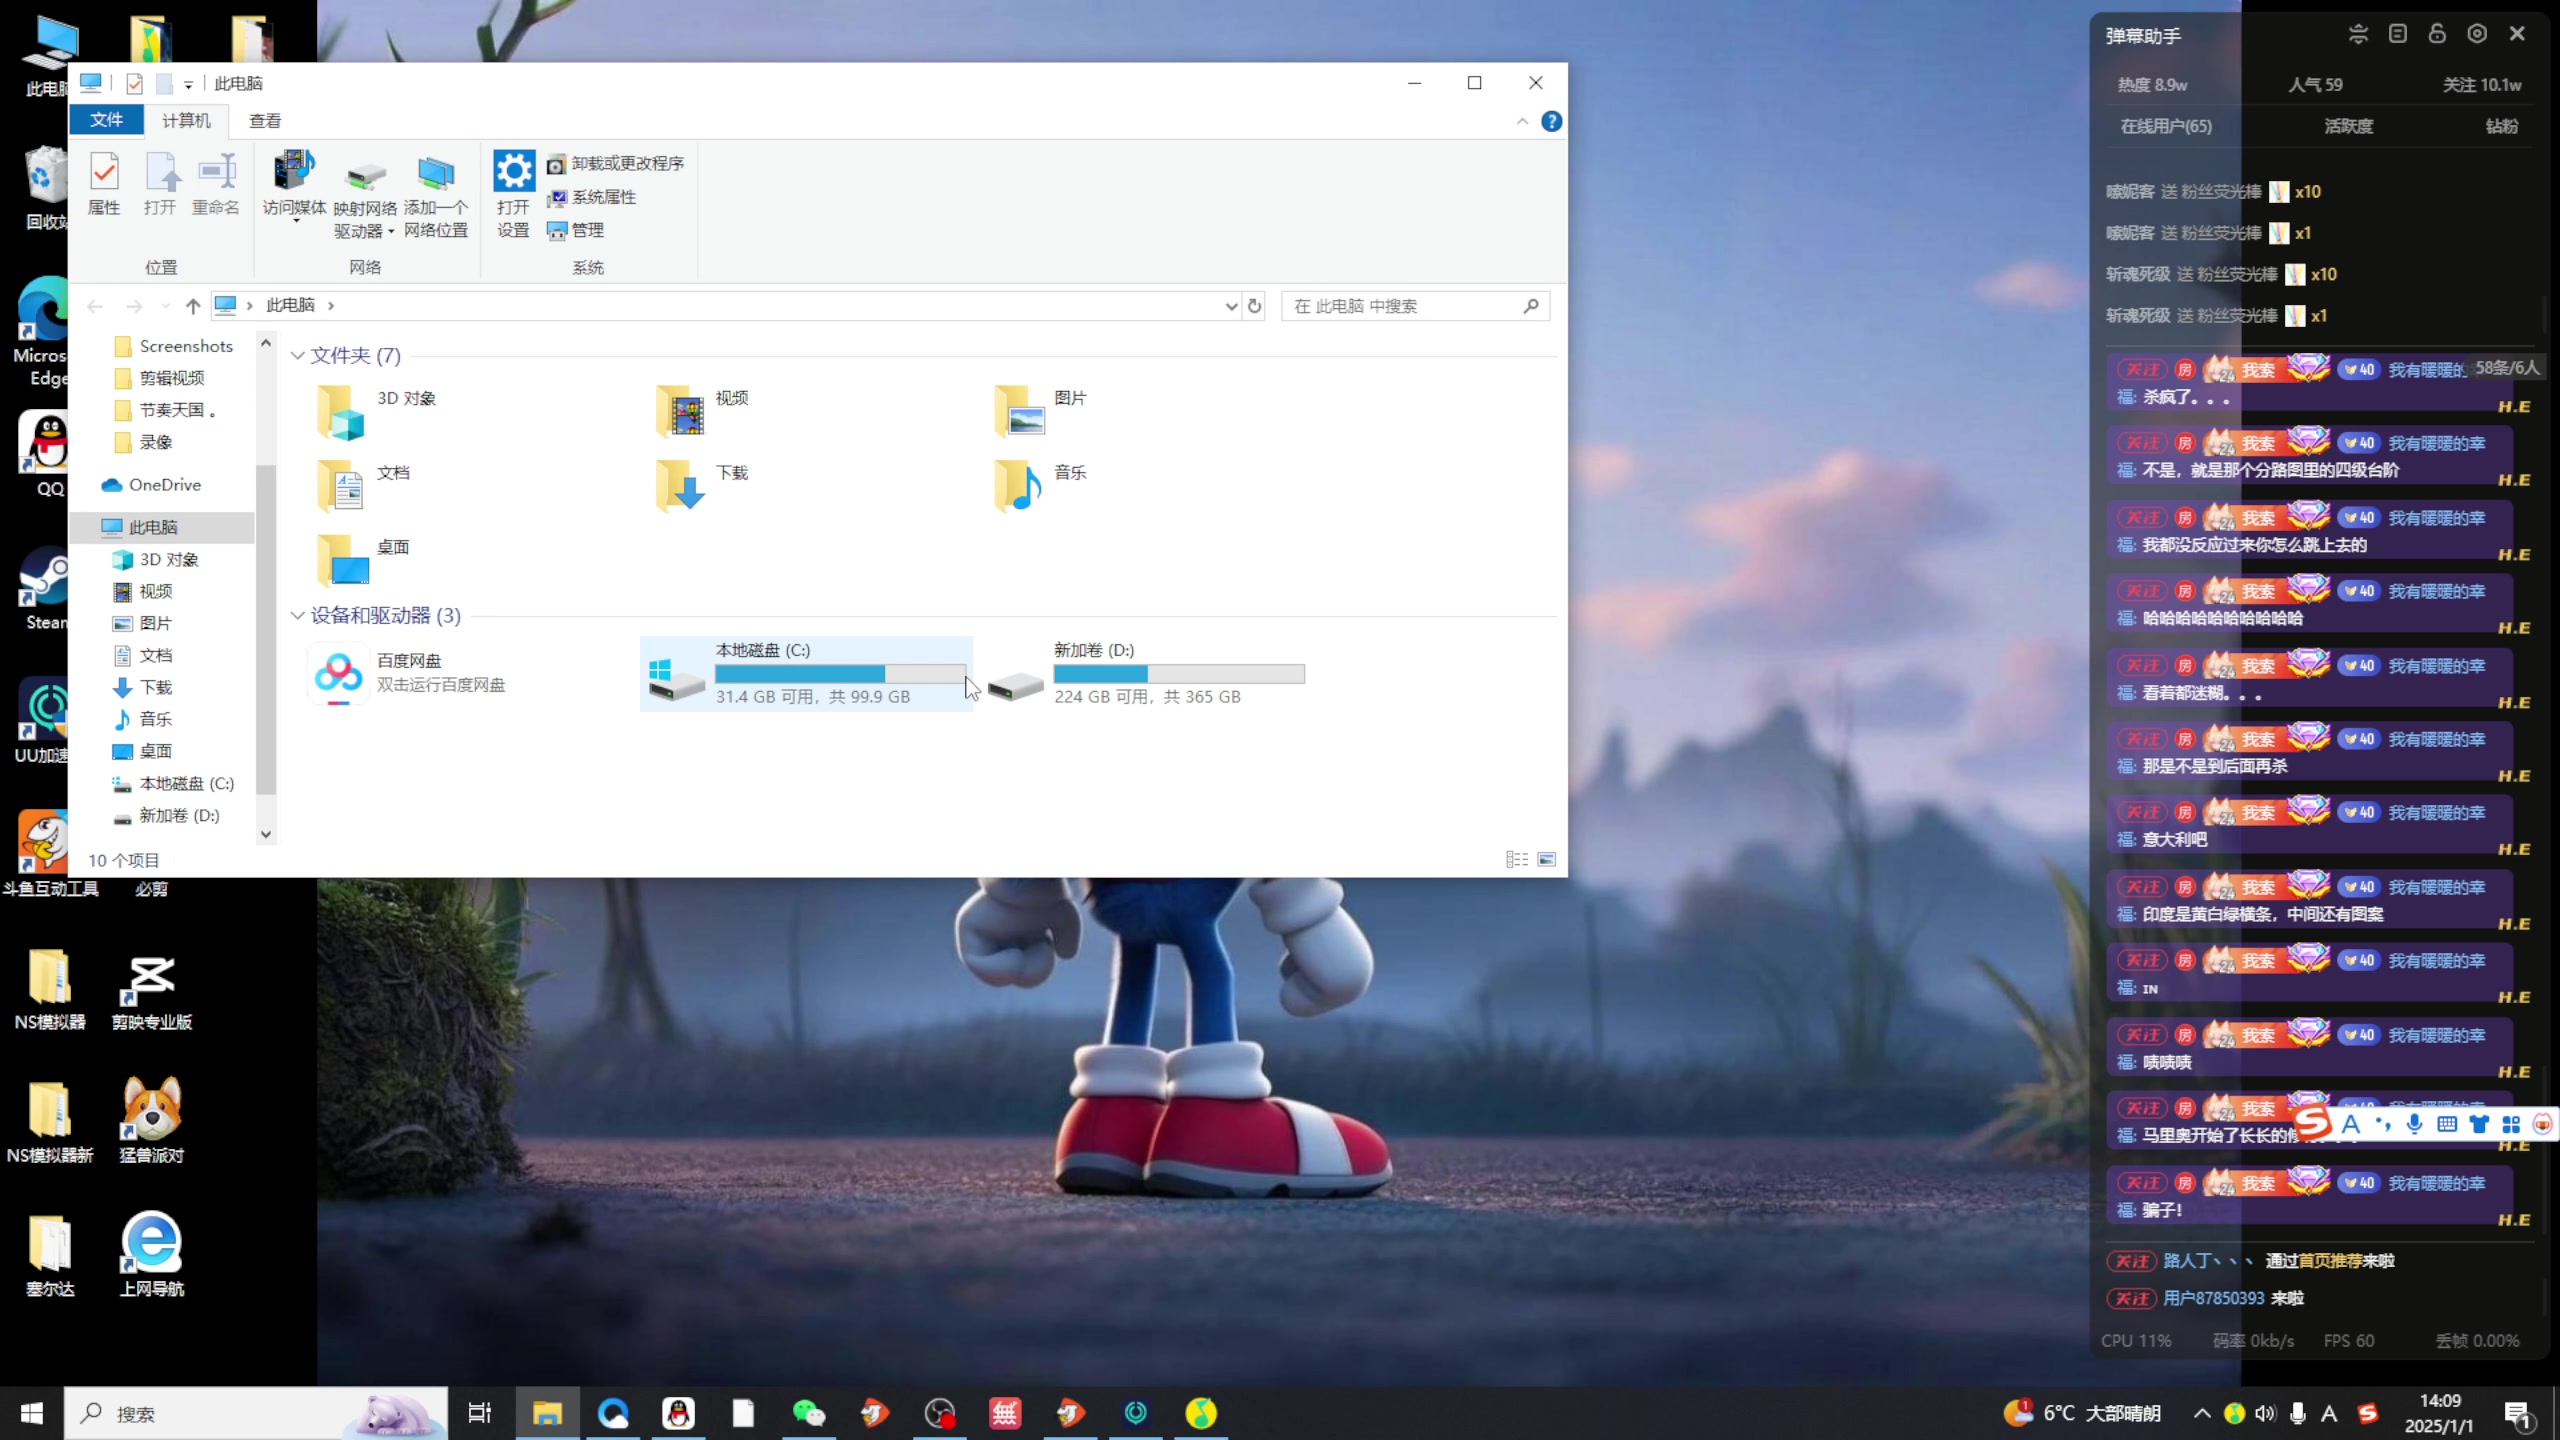
Task: Select the 新加卷 (D:) drive
Action: [x=1146, y=673]
